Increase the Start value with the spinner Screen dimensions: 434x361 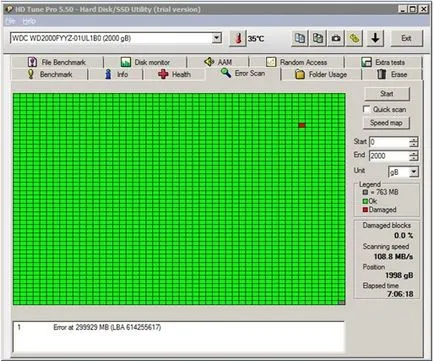click(414, 140)
